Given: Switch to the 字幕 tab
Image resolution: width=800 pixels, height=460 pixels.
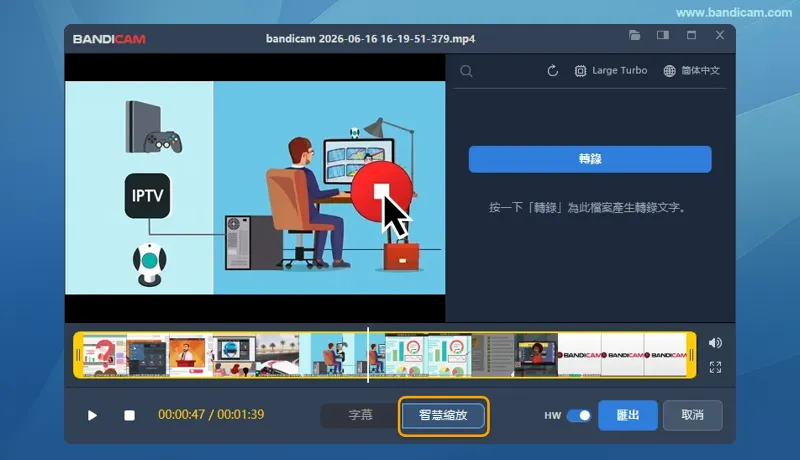Looking at the screenshot, I should click(x=360, y=415).
